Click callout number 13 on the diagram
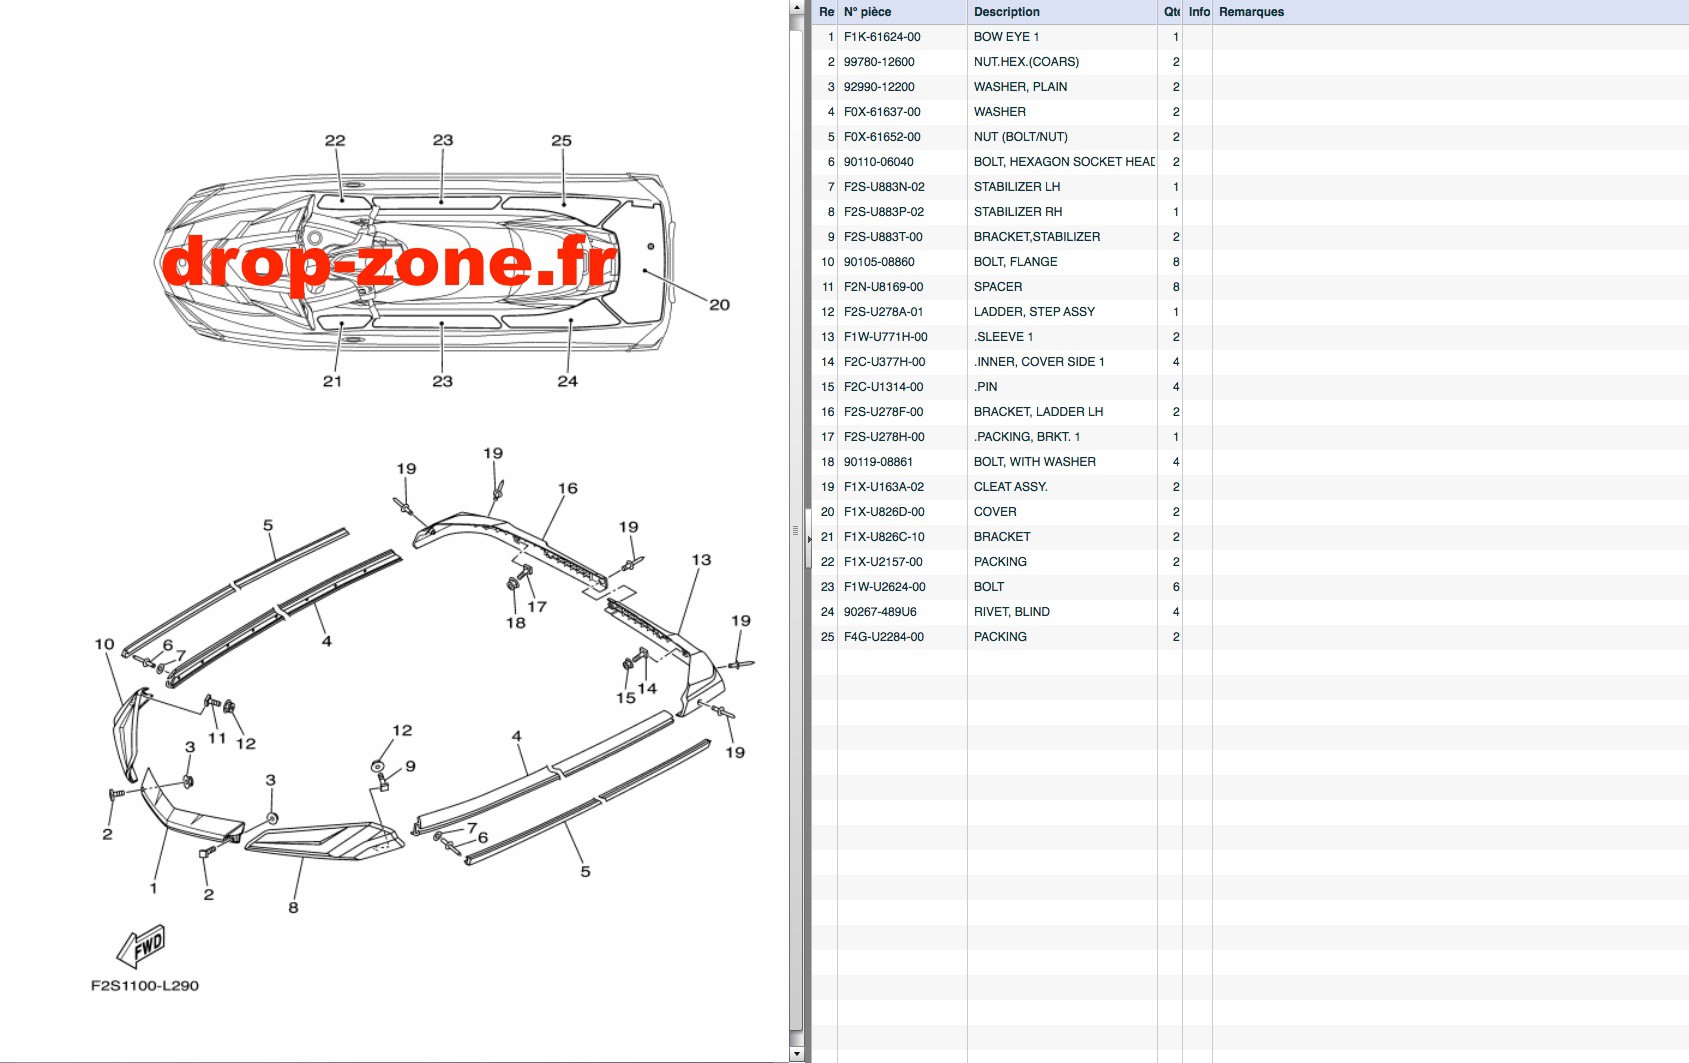The height and width of the screenshot is (1063, 1689). 701,560
